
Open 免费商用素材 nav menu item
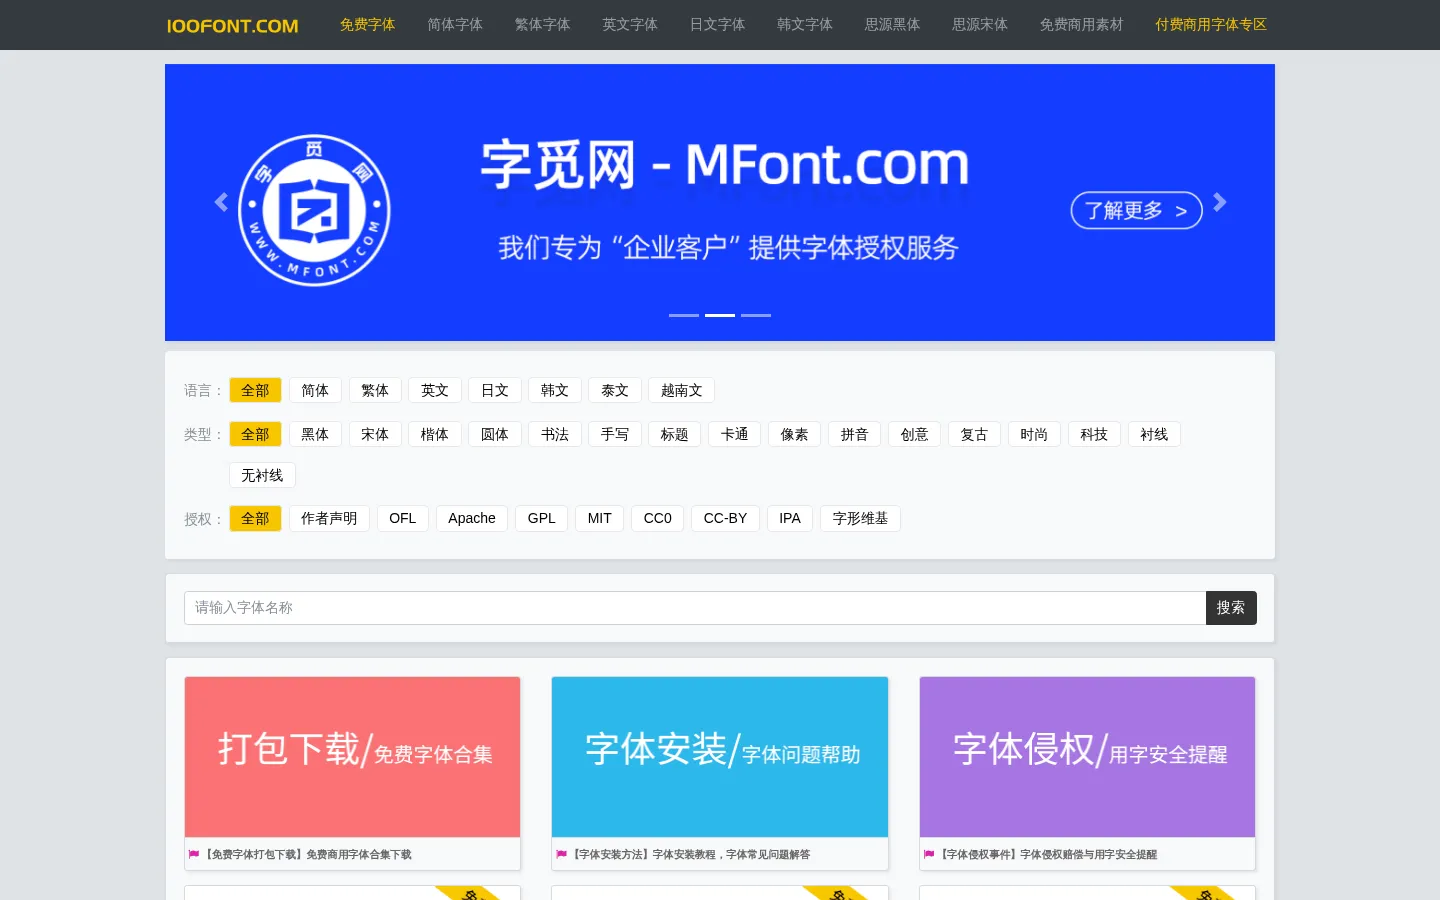1081,25
